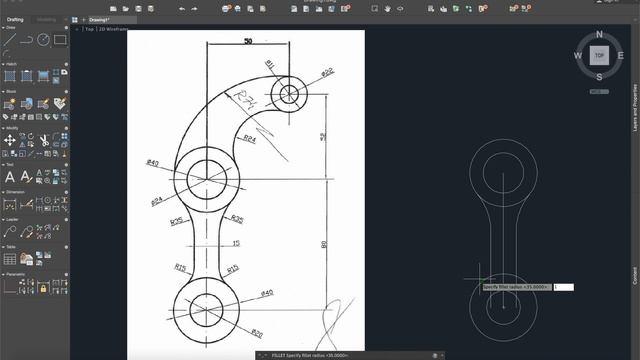
Task: Toggle the Draw panel pin dot
Action: (x=66, y=28)
